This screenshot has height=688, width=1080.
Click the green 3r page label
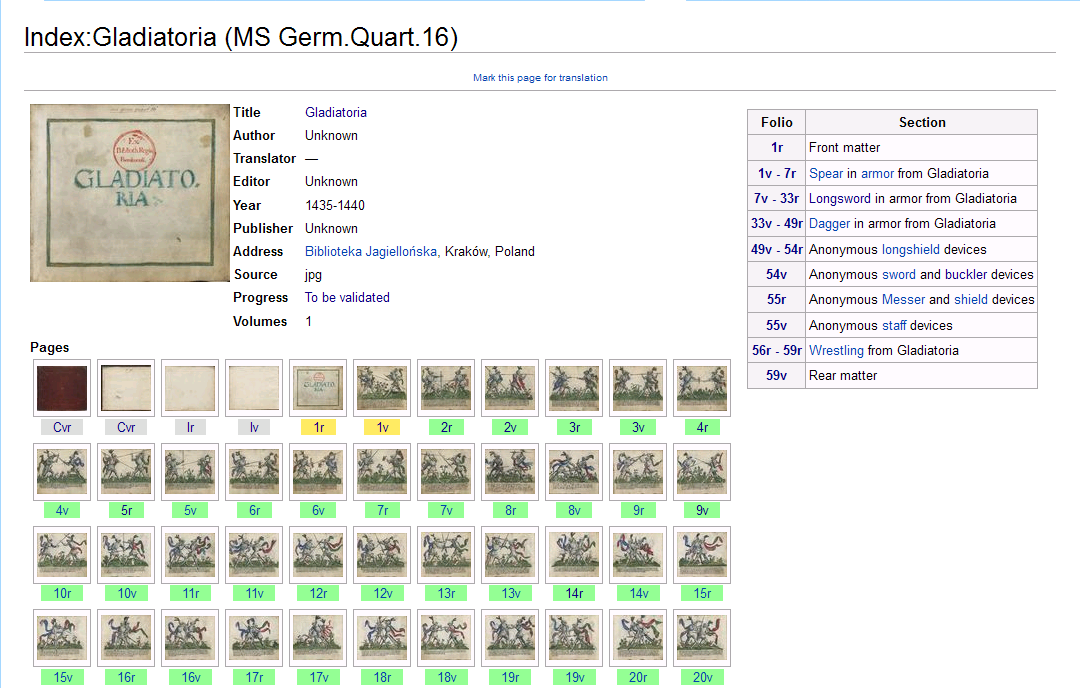point(574,428)
